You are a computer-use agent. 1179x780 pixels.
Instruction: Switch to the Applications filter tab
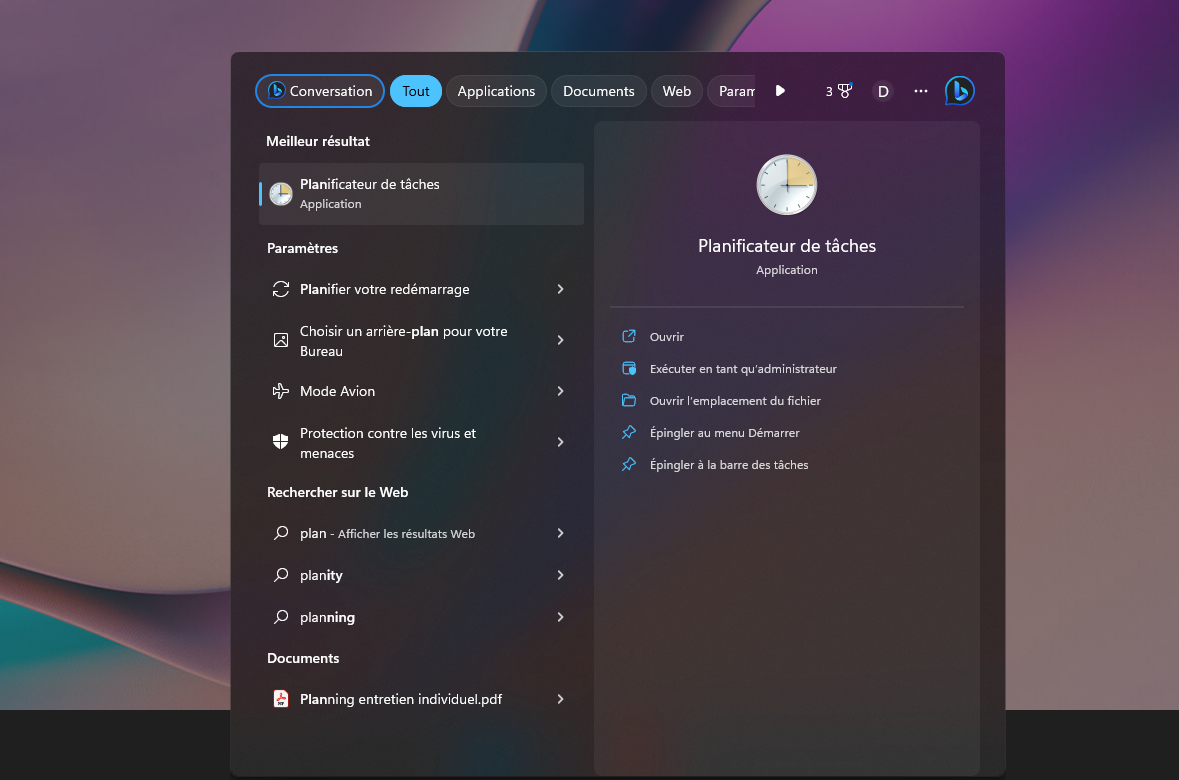(496, 91)
